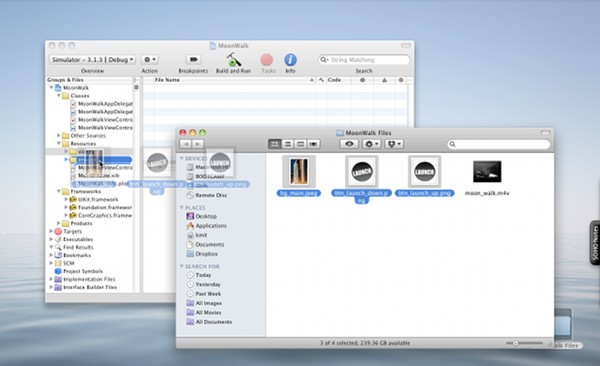Switch Finder to list view
Screen dimensions: 600x366
point(288,144)
